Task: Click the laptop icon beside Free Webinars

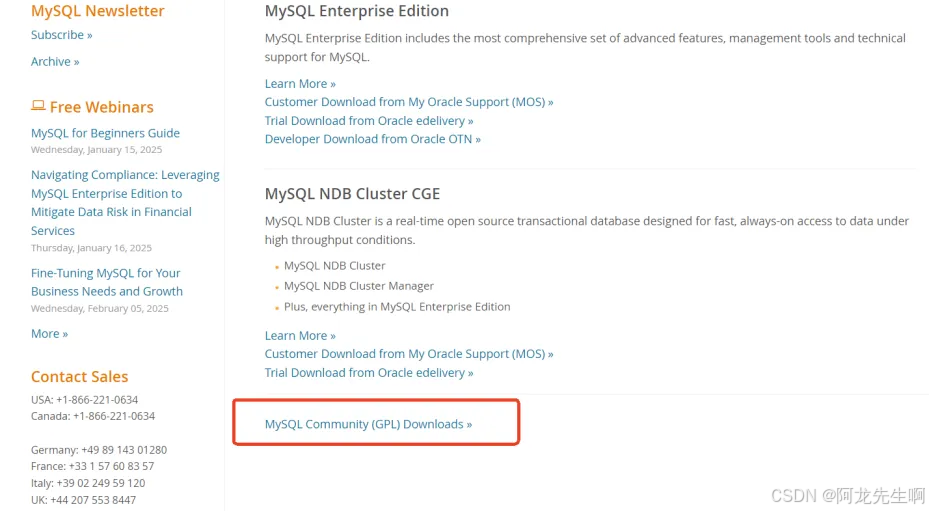Action: [38, 106]
